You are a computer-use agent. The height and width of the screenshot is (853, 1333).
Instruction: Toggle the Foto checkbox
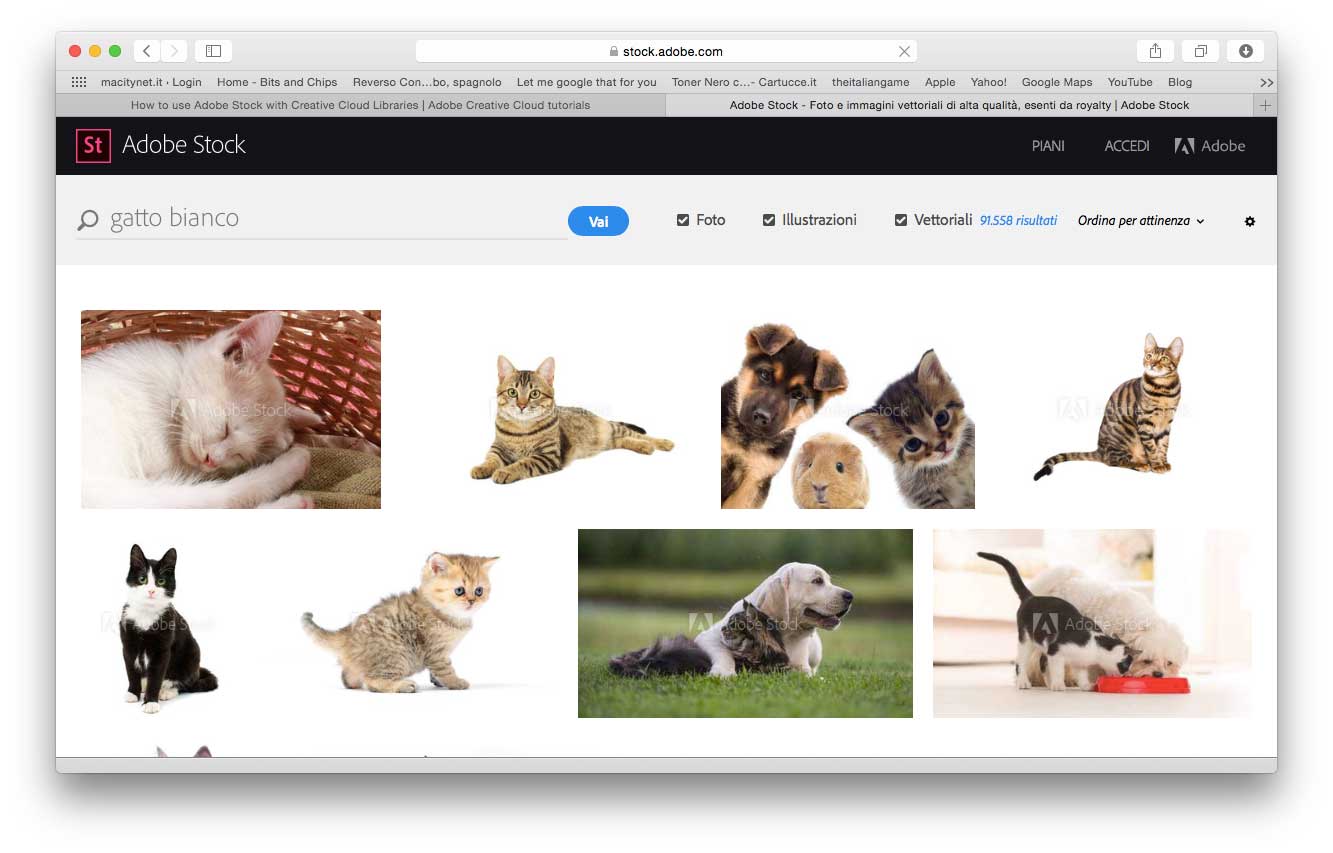[683, 220]
